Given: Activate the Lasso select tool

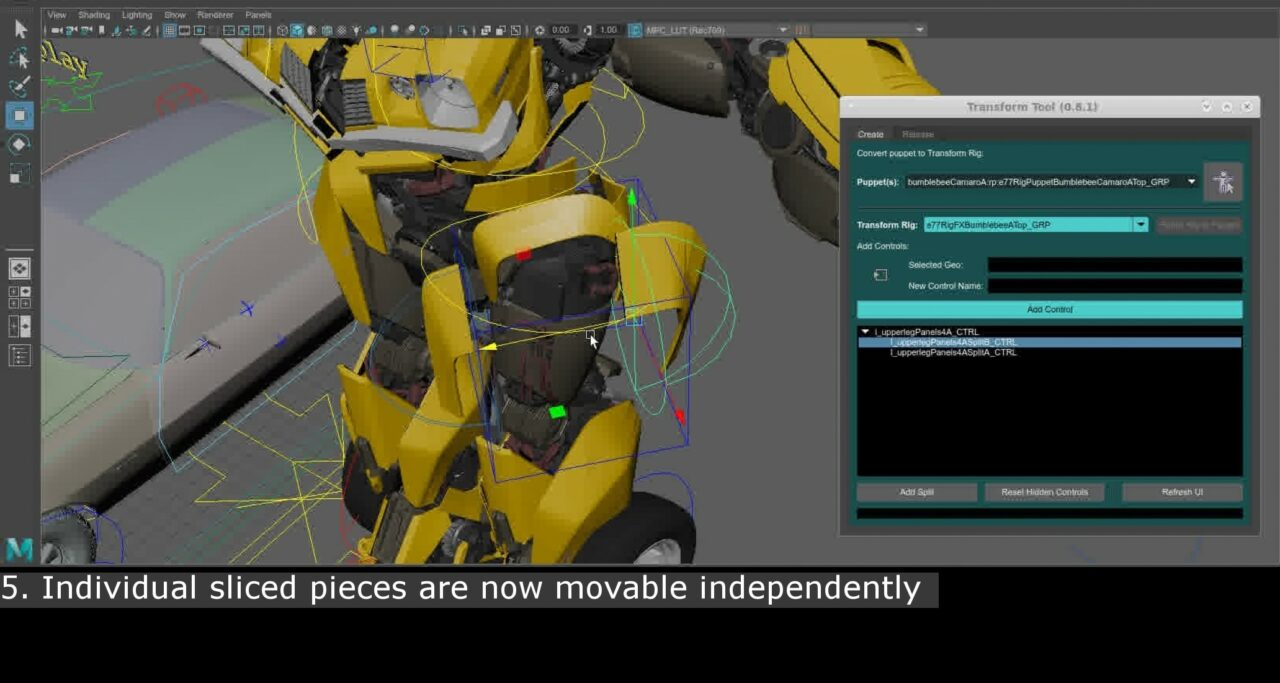Looking at the screenshot, I should [x=20, y=58].
